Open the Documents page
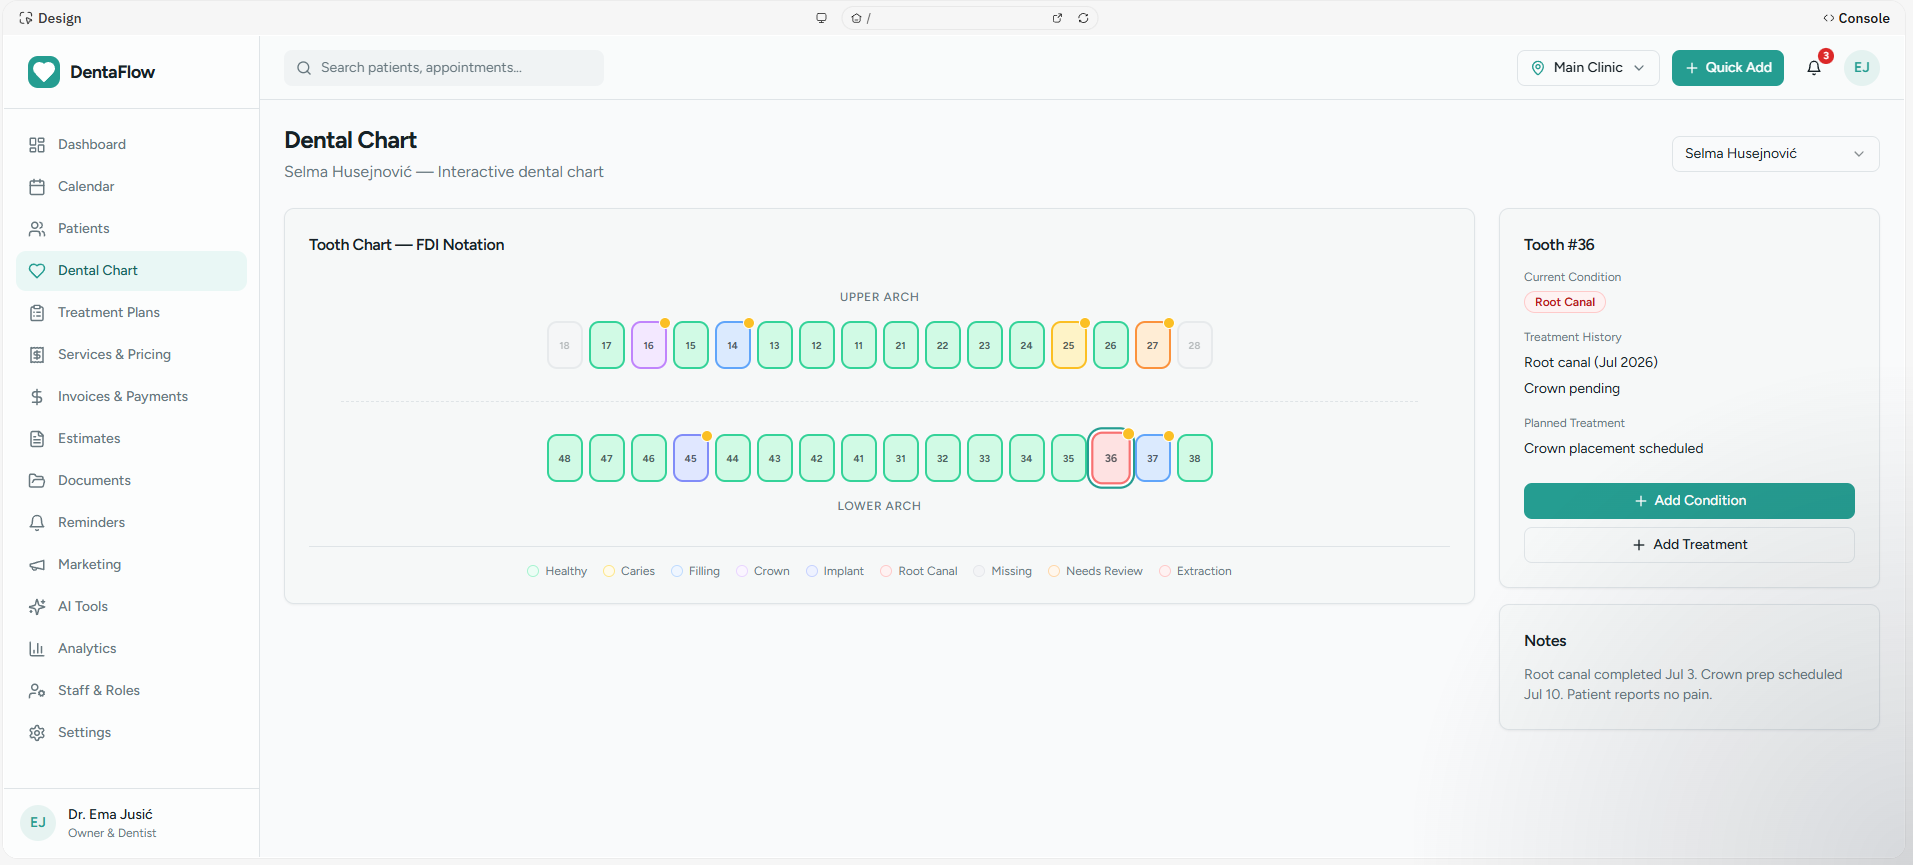Screen dimensions: 1913x865 (131, 481)
